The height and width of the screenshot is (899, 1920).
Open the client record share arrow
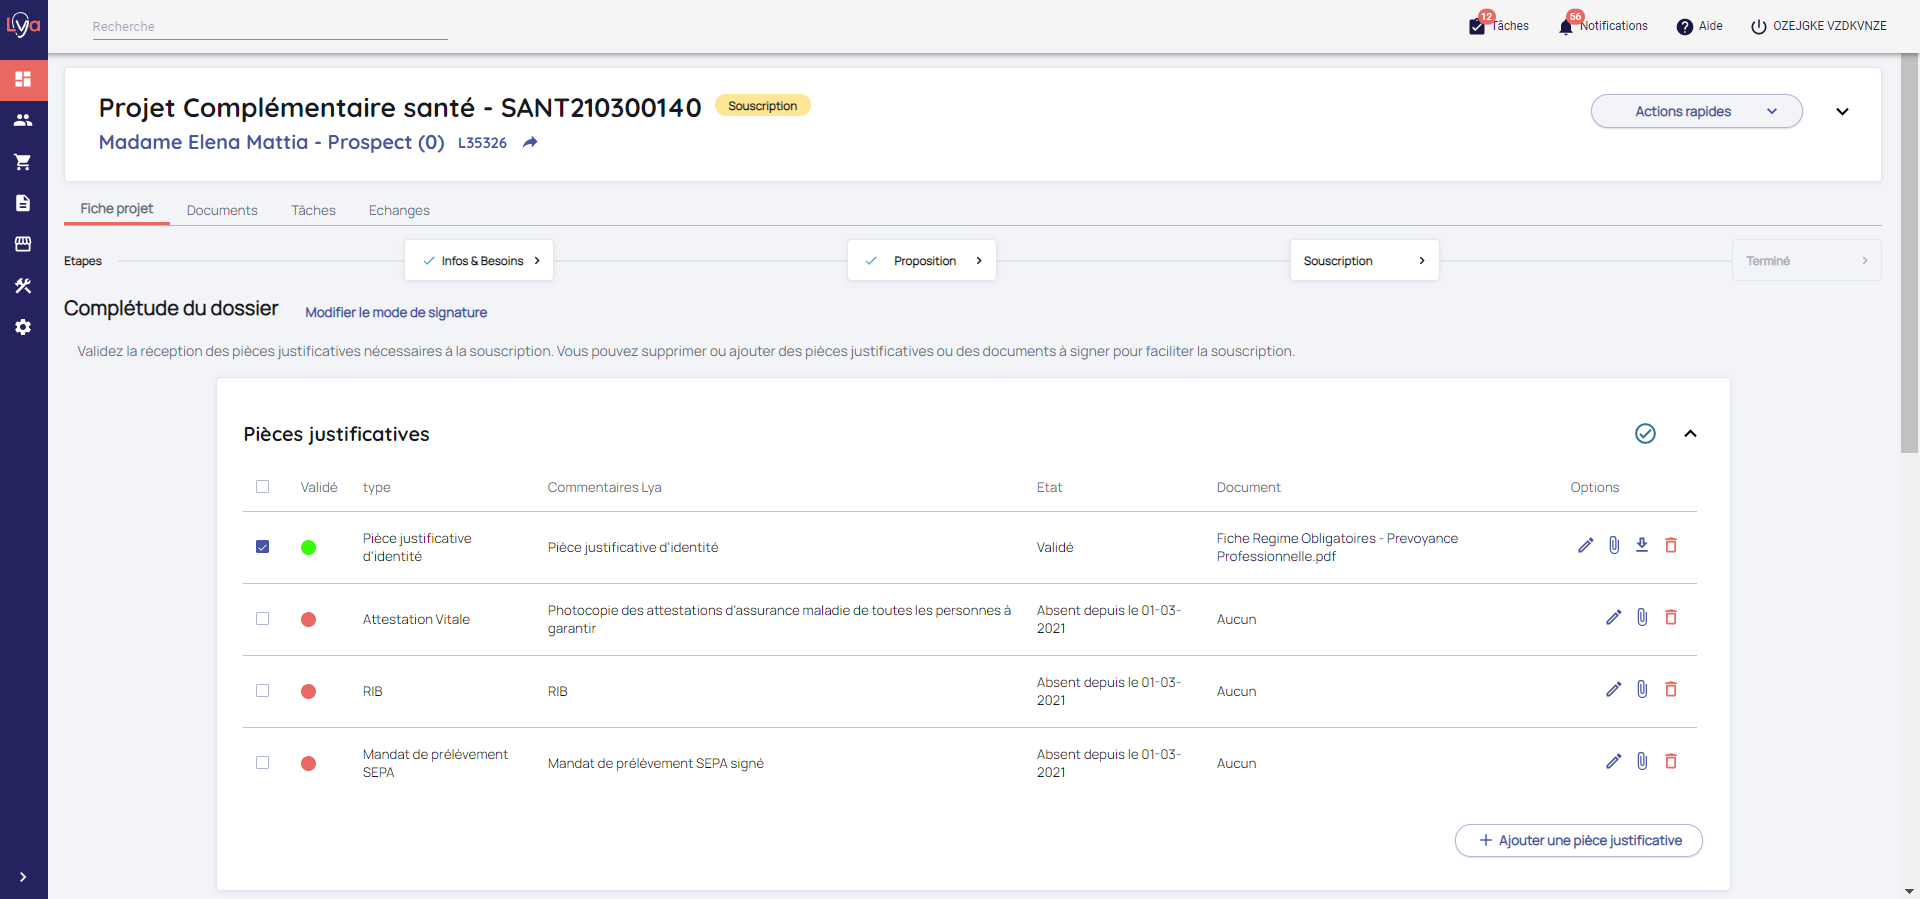(x=530, y=143)
